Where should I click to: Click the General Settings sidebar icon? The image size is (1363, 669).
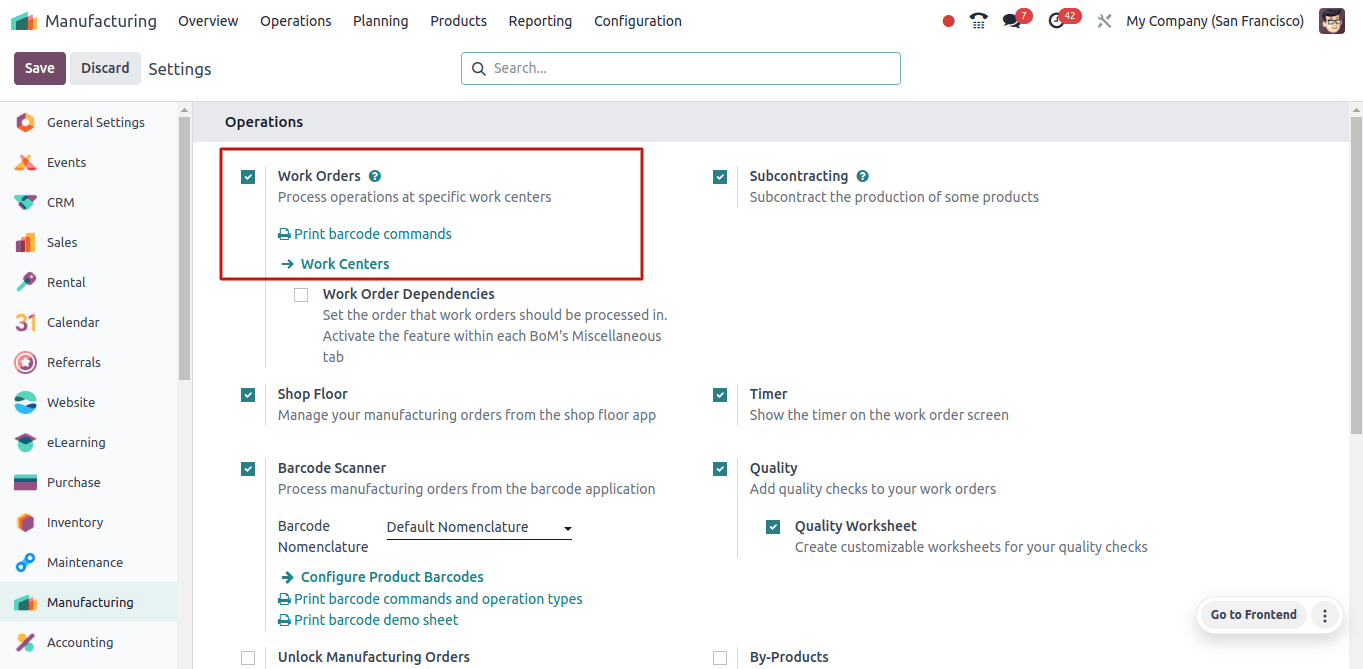pyautogui.click(x=26, y=122)
